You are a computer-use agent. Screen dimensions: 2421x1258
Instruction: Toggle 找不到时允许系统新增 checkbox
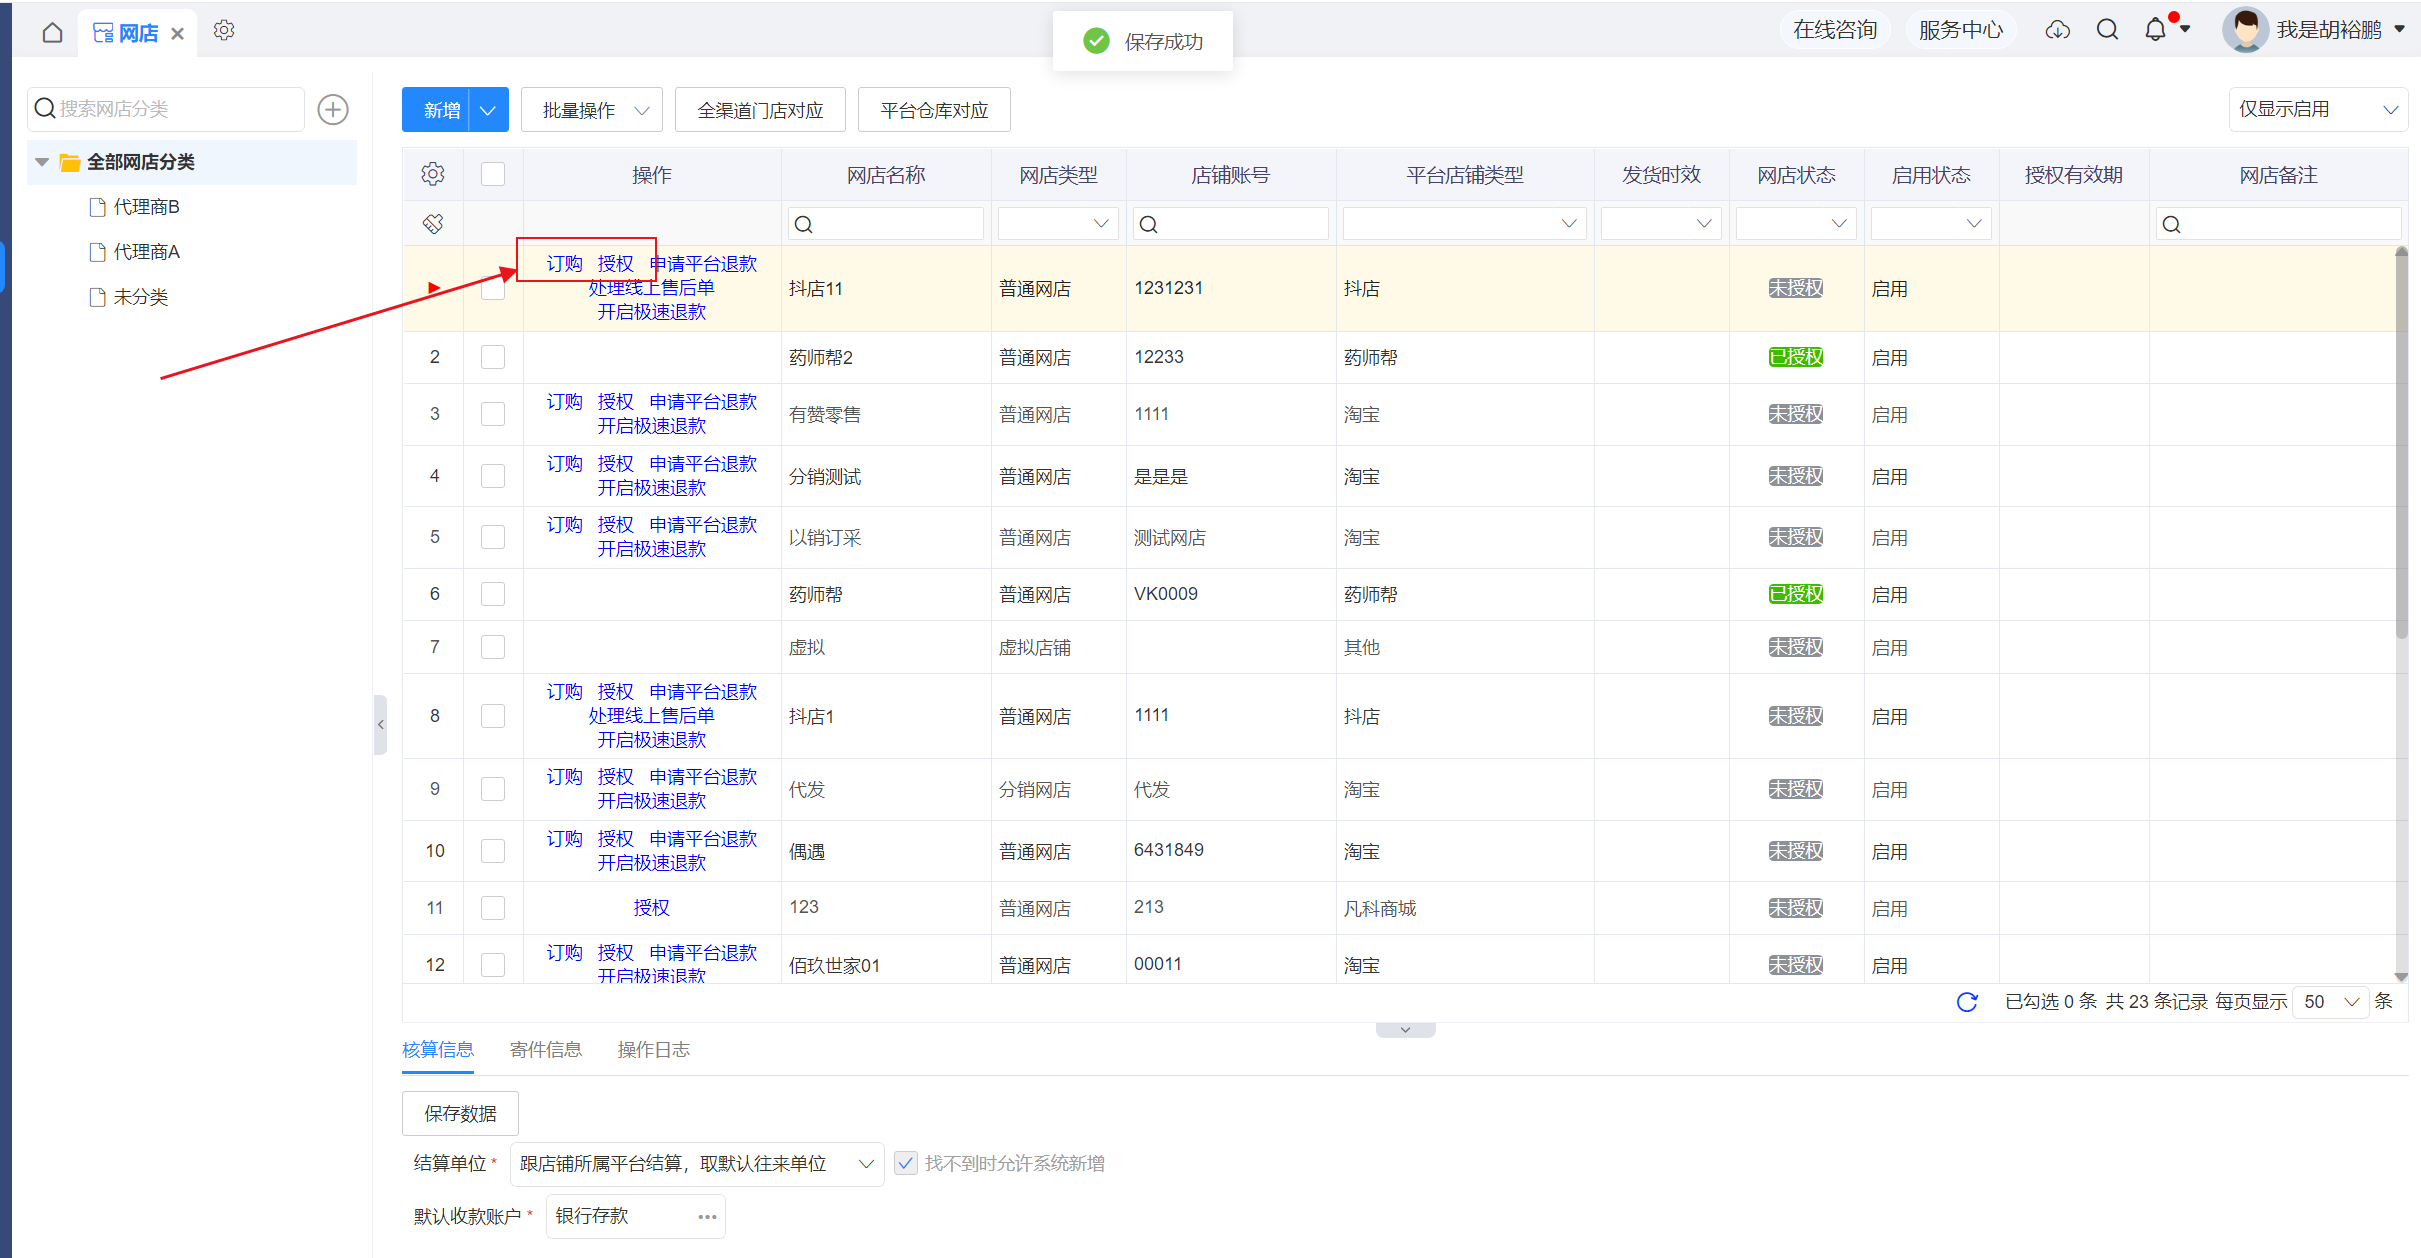point(906,1163)
